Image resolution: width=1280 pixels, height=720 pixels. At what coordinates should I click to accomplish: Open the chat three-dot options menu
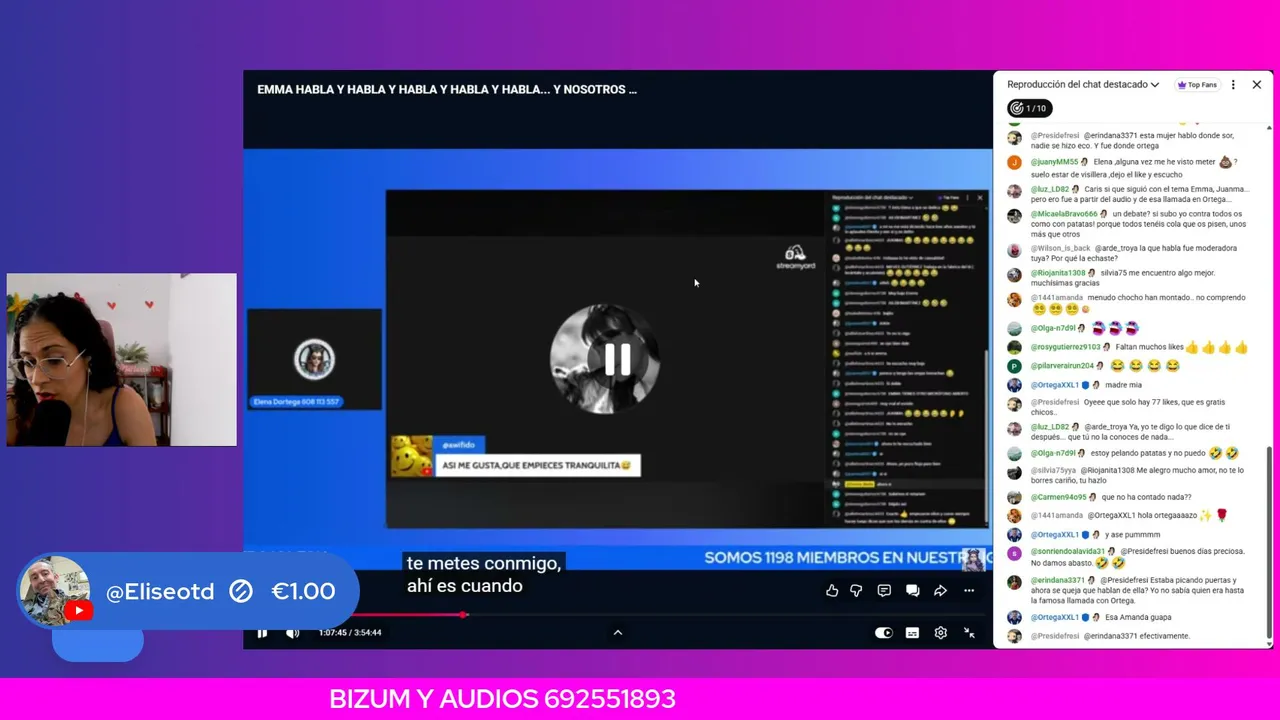click(1233, 85)
